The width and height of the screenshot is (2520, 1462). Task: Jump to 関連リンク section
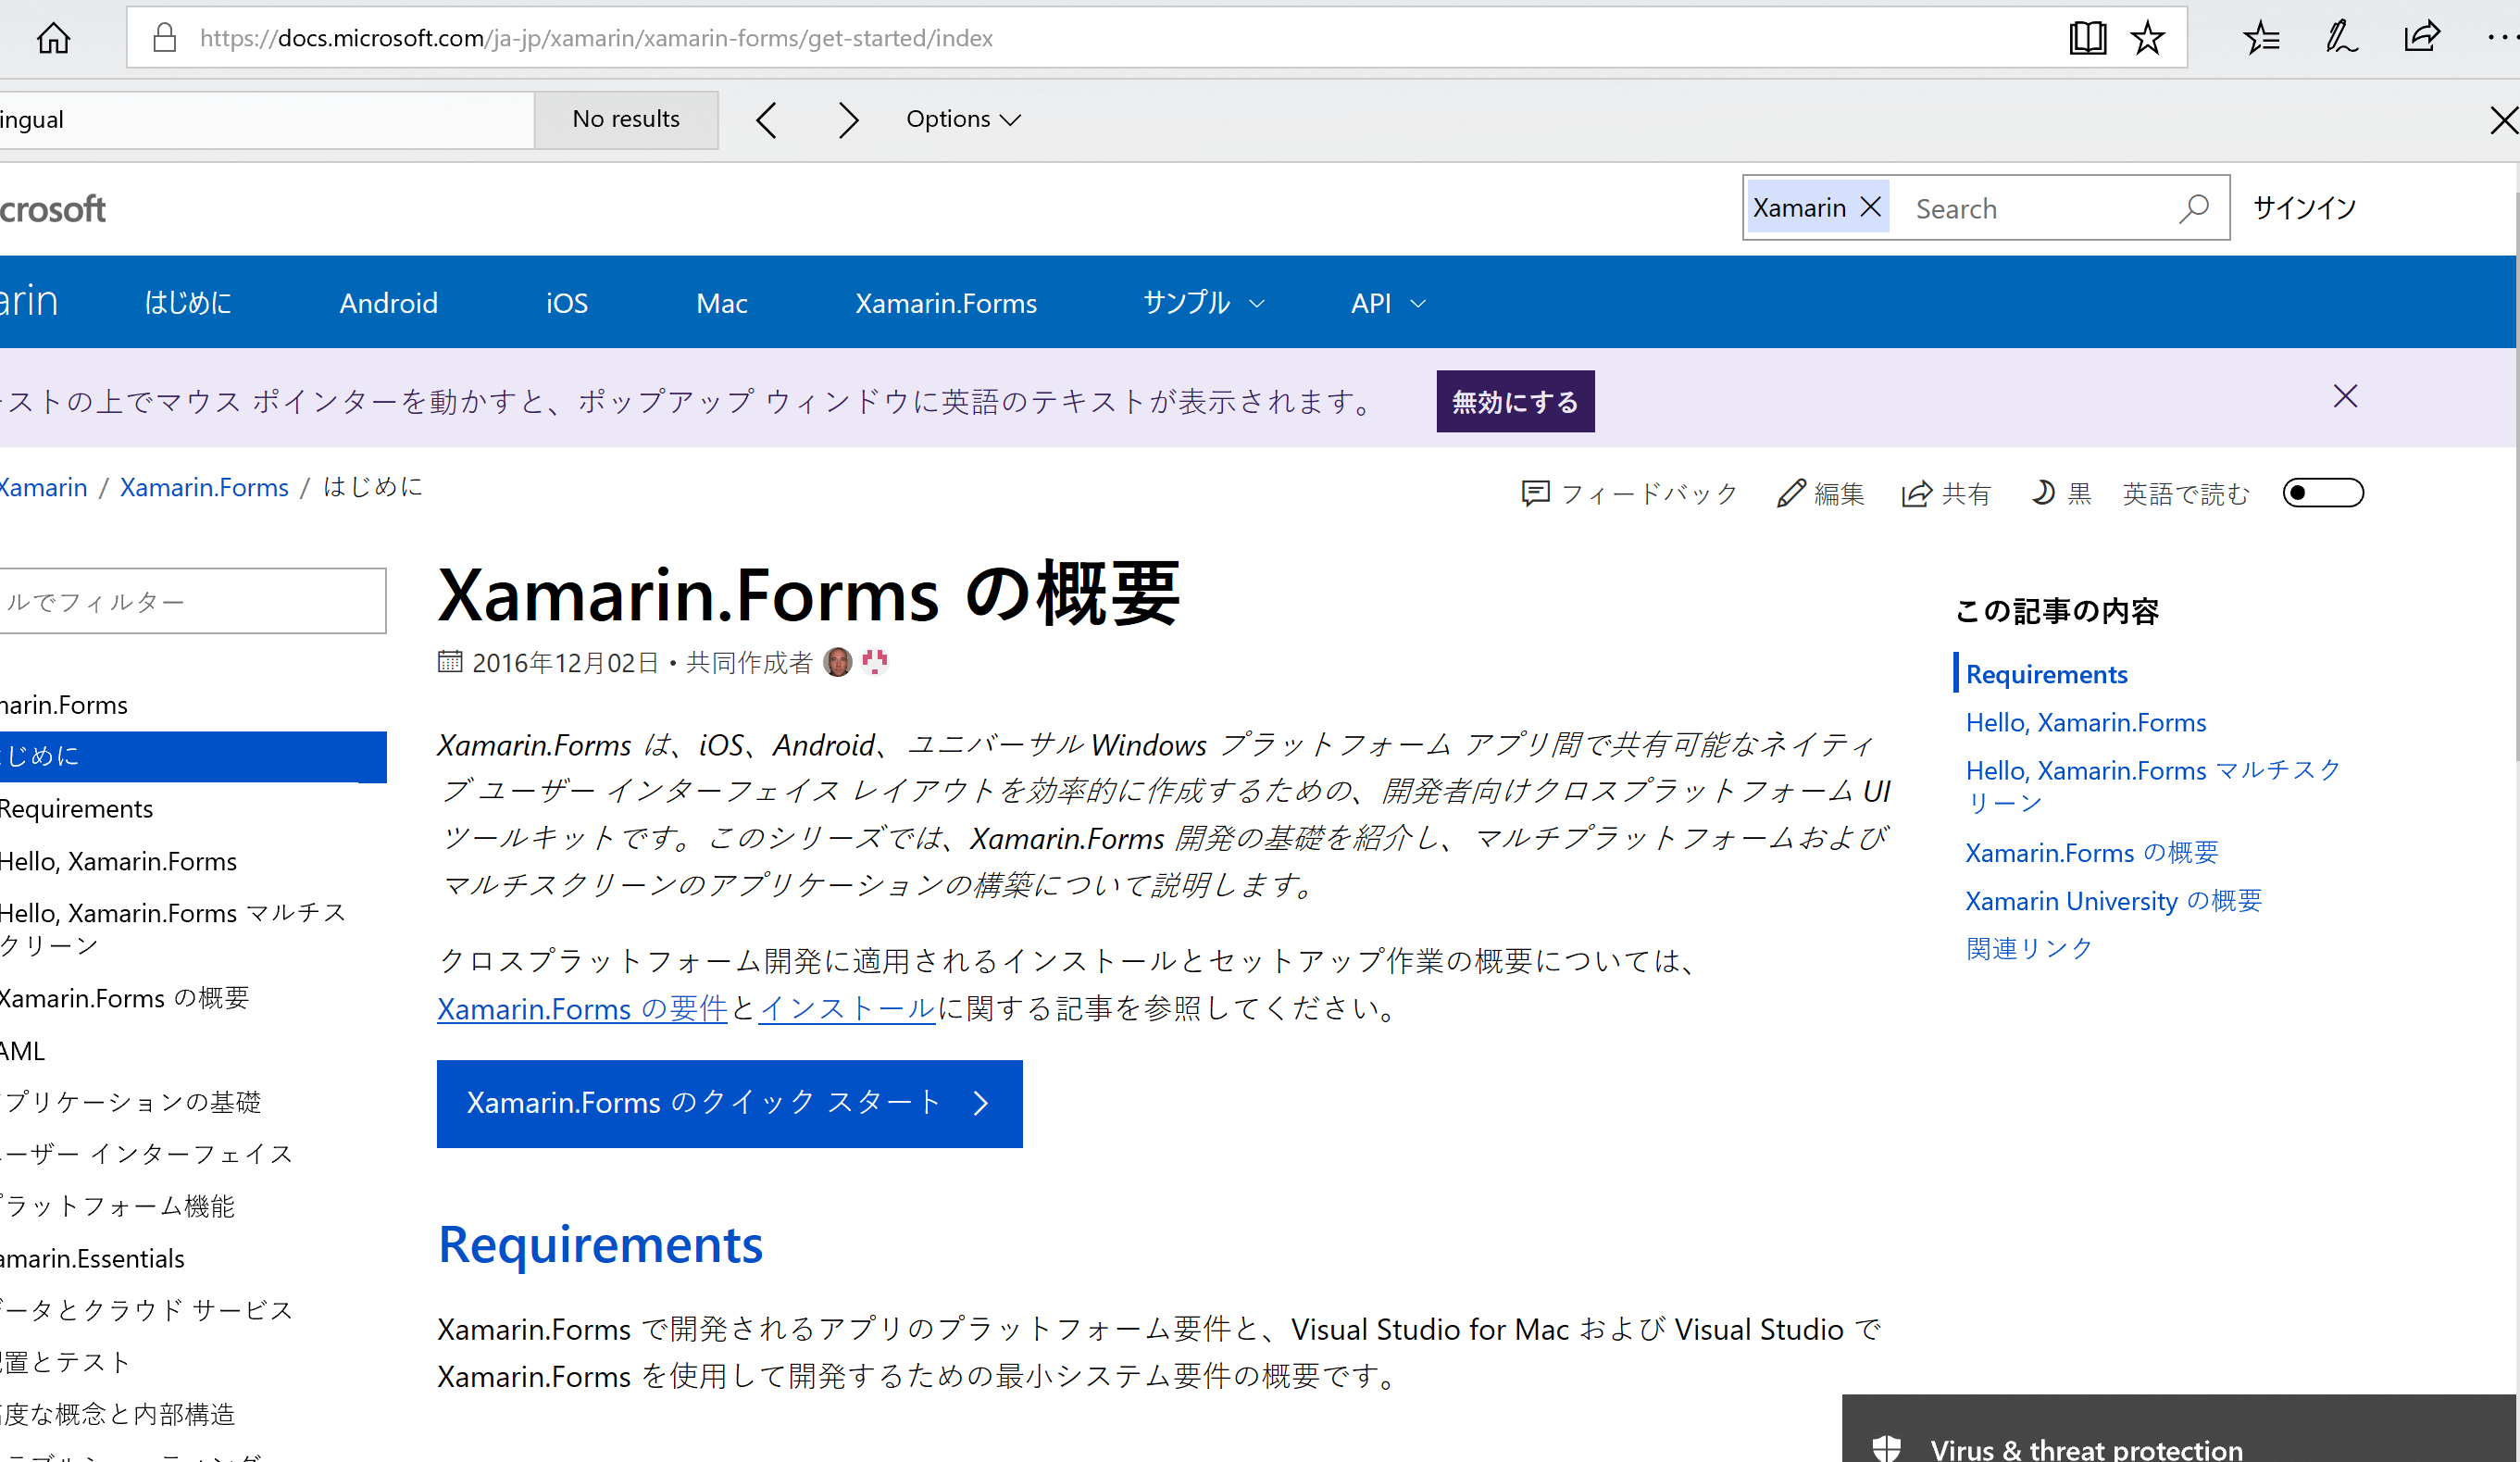coord(2029,948)
